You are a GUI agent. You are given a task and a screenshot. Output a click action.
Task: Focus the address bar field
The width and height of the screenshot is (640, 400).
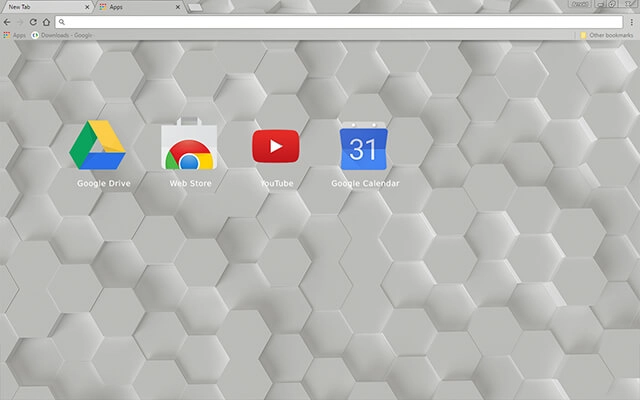tap(339, 22)
